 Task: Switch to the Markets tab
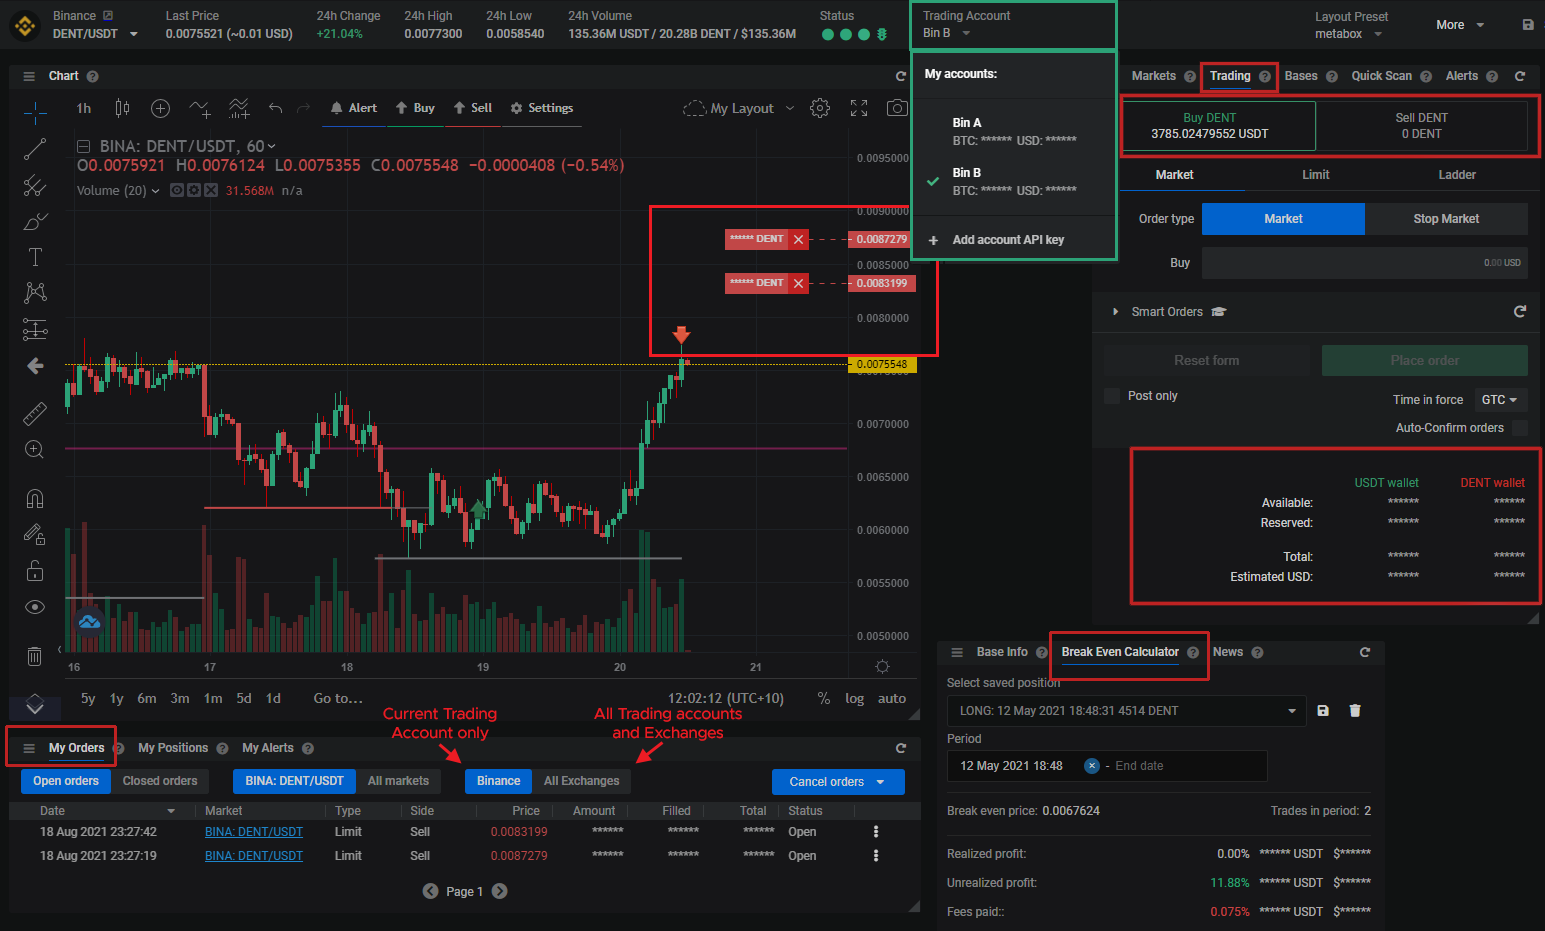1153,76
